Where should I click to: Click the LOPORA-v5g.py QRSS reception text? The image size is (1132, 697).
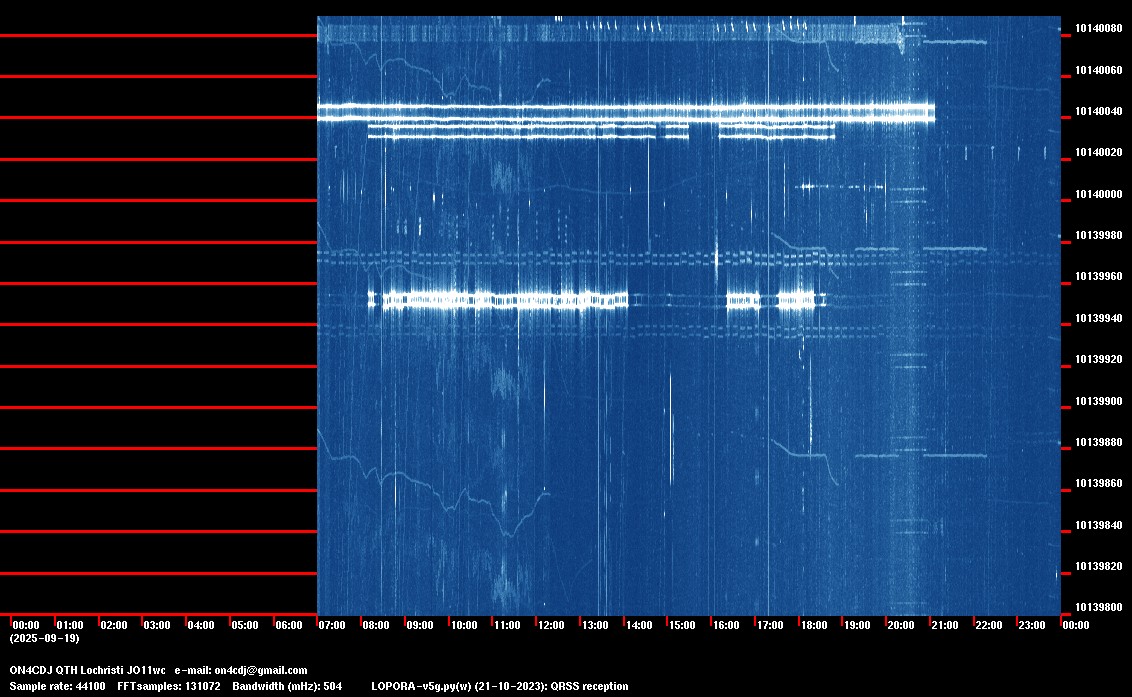500,686
